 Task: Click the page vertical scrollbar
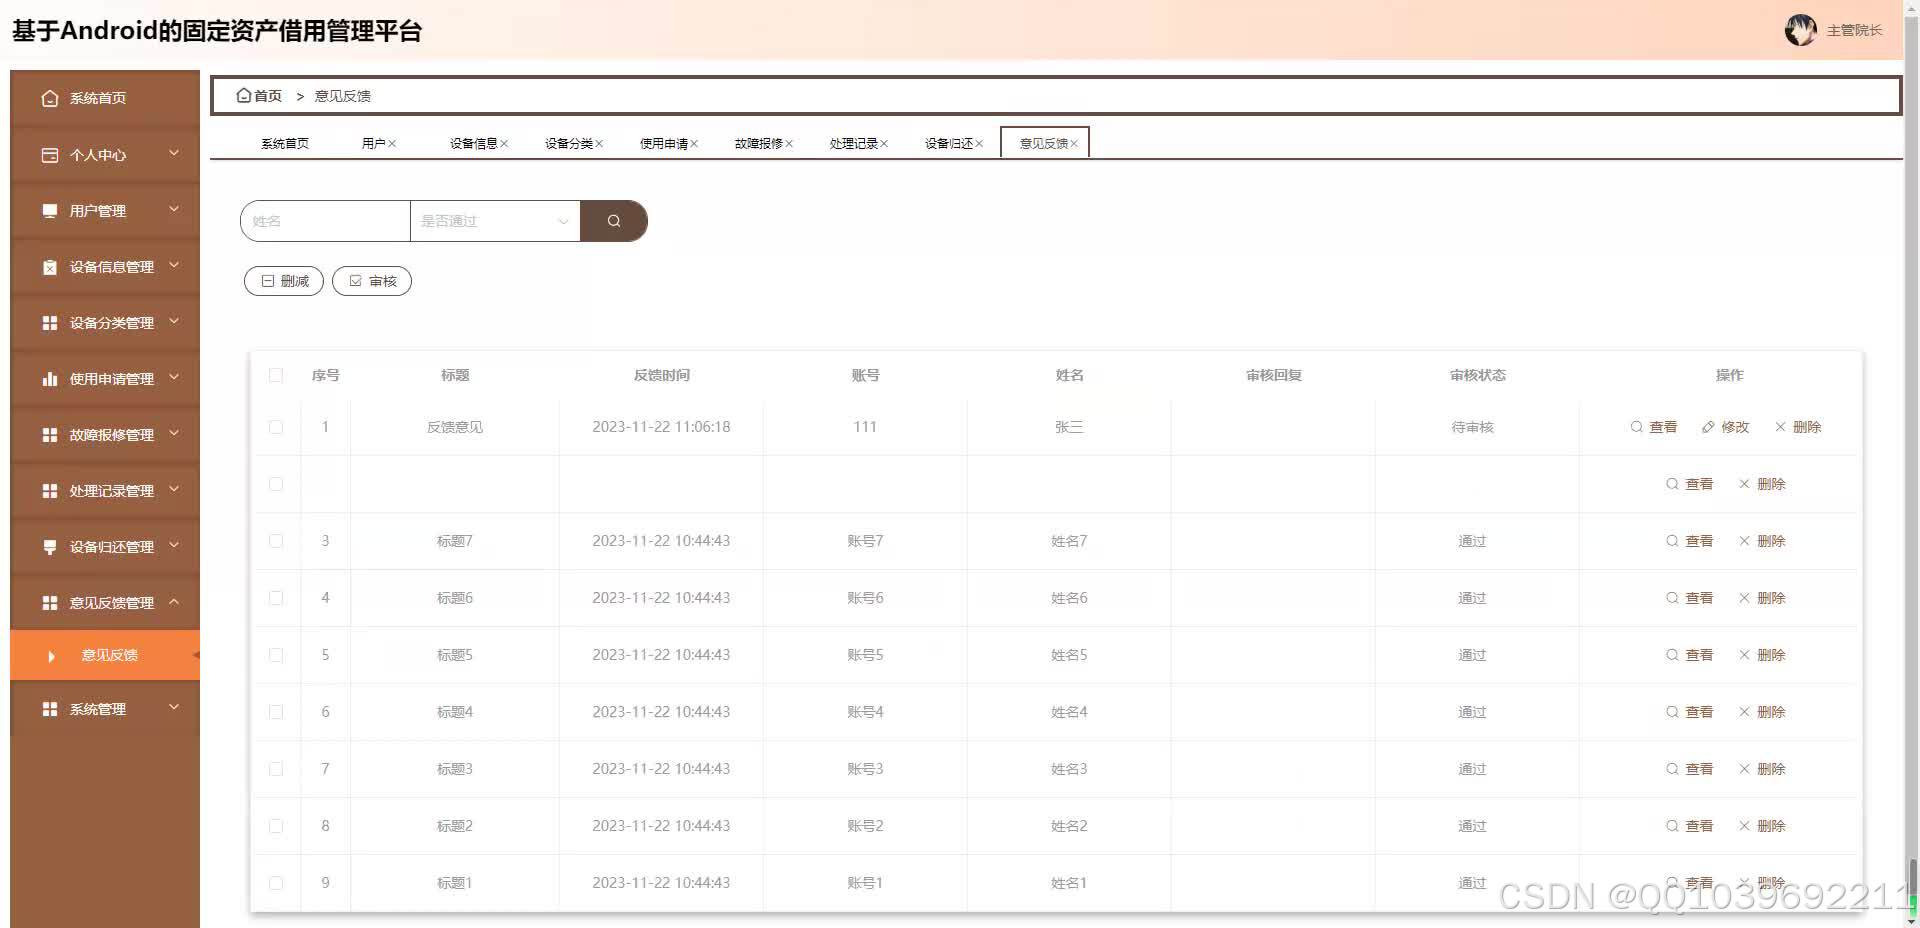pyautogui.click(x=1912, y=464)
